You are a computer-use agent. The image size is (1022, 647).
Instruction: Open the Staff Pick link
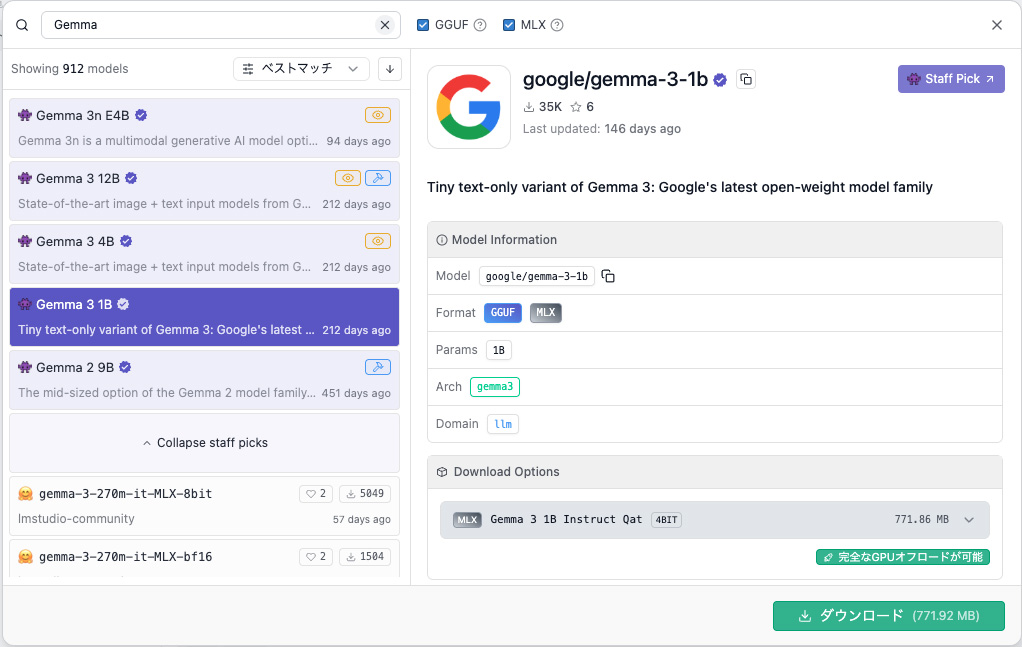(x=950, y=79)
